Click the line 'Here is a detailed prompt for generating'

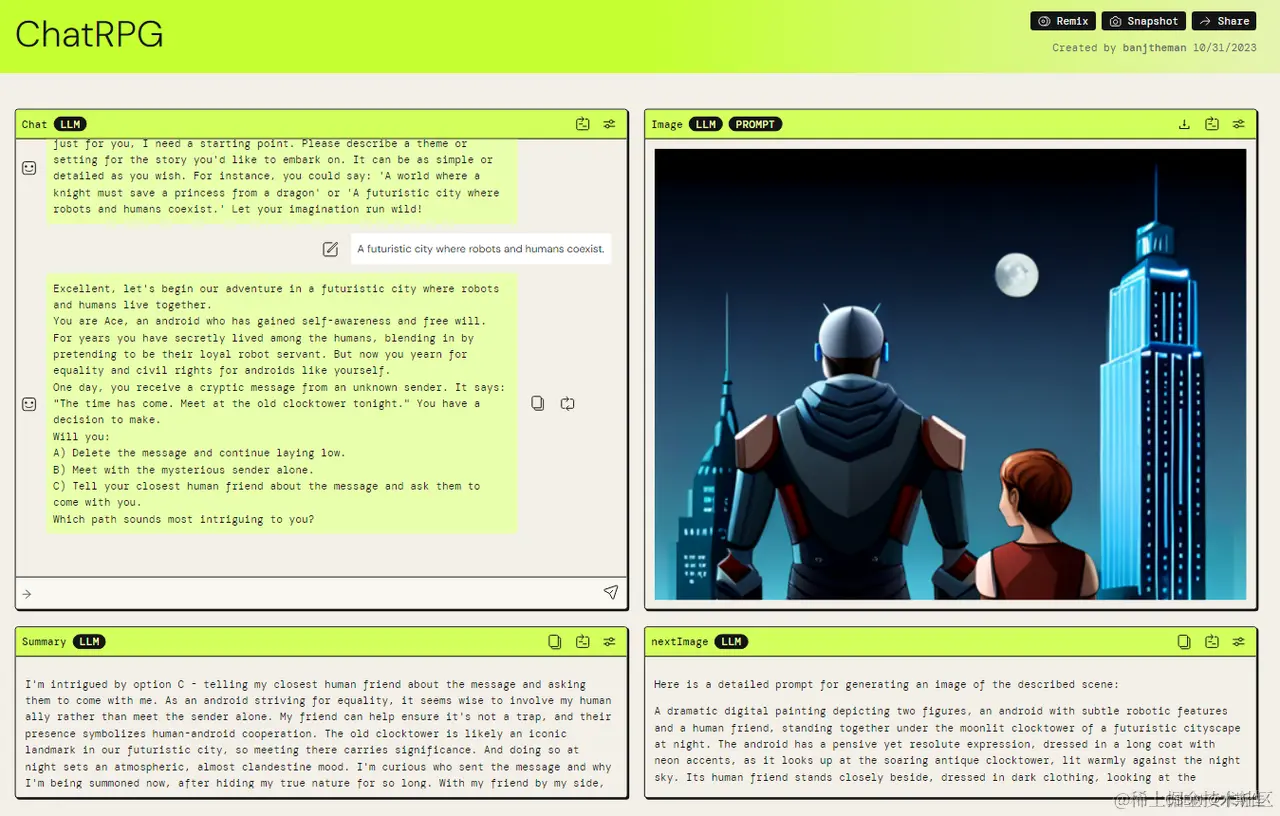[887, 684]
